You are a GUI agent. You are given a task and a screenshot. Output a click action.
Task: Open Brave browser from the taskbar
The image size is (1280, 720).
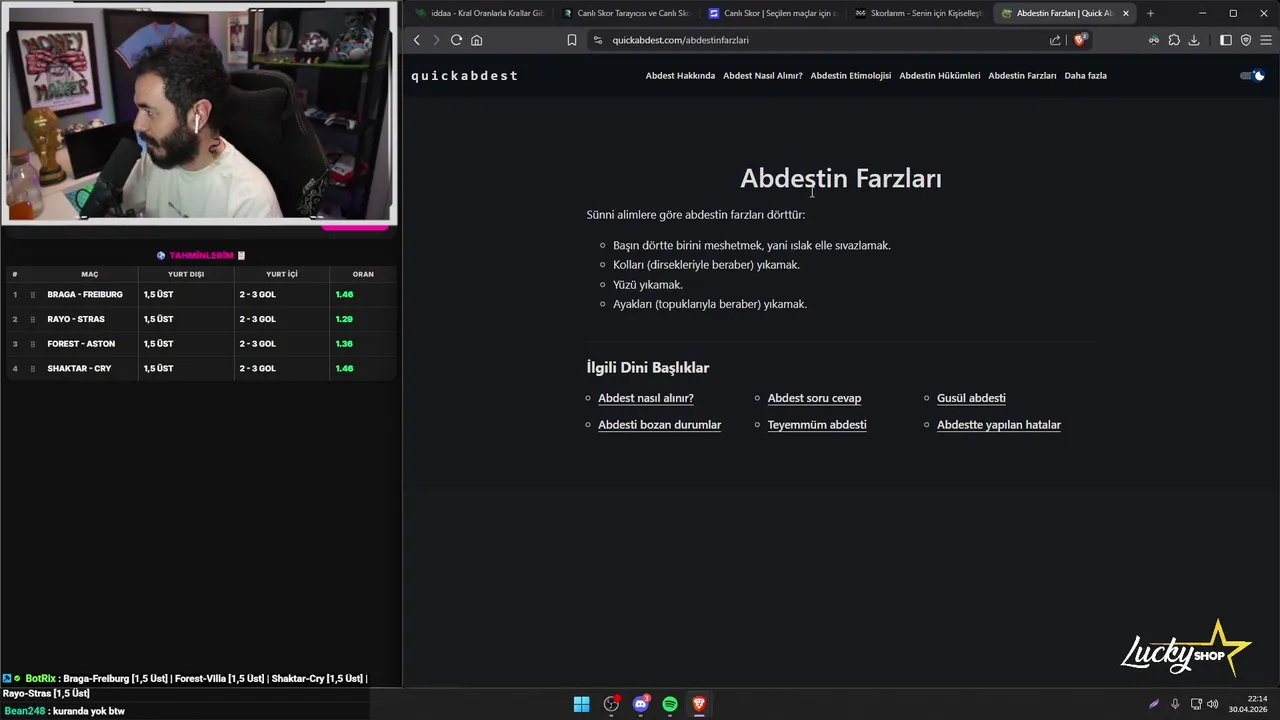[699, 704]
